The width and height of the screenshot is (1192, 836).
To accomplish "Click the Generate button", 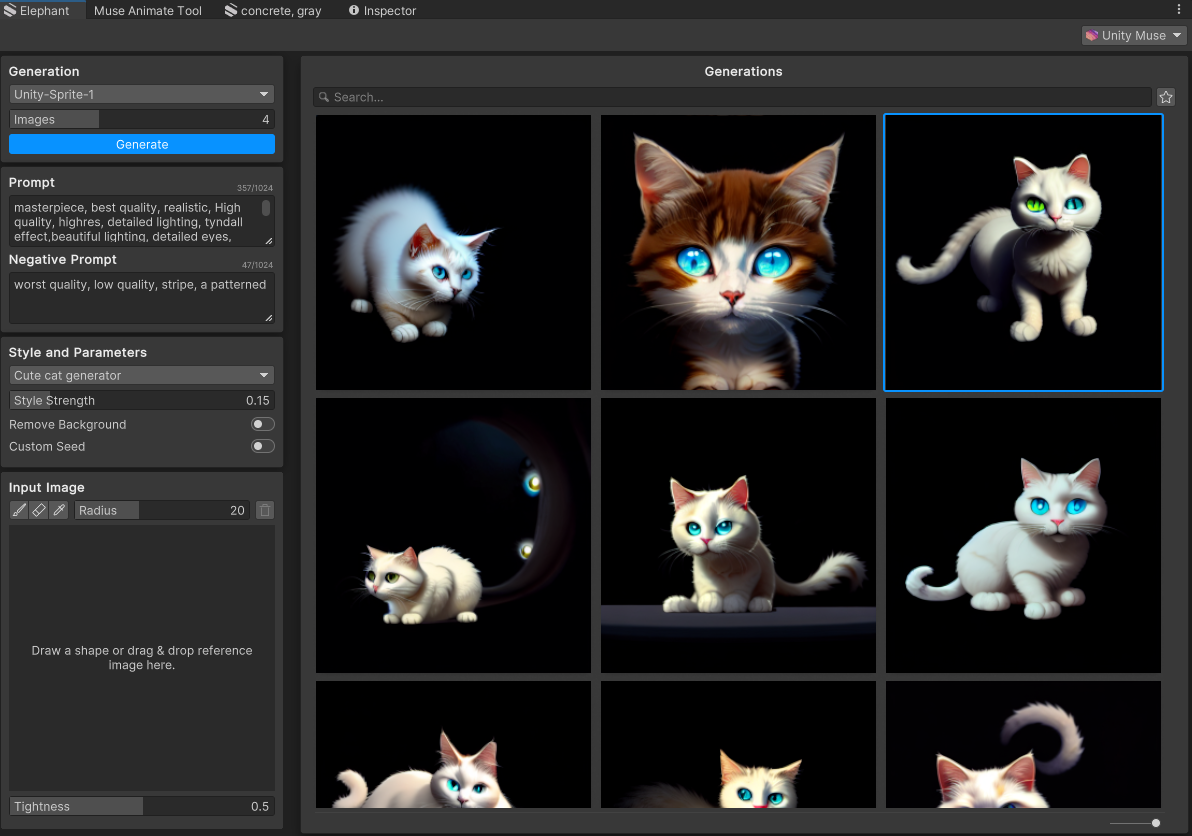I will point(141,144).
